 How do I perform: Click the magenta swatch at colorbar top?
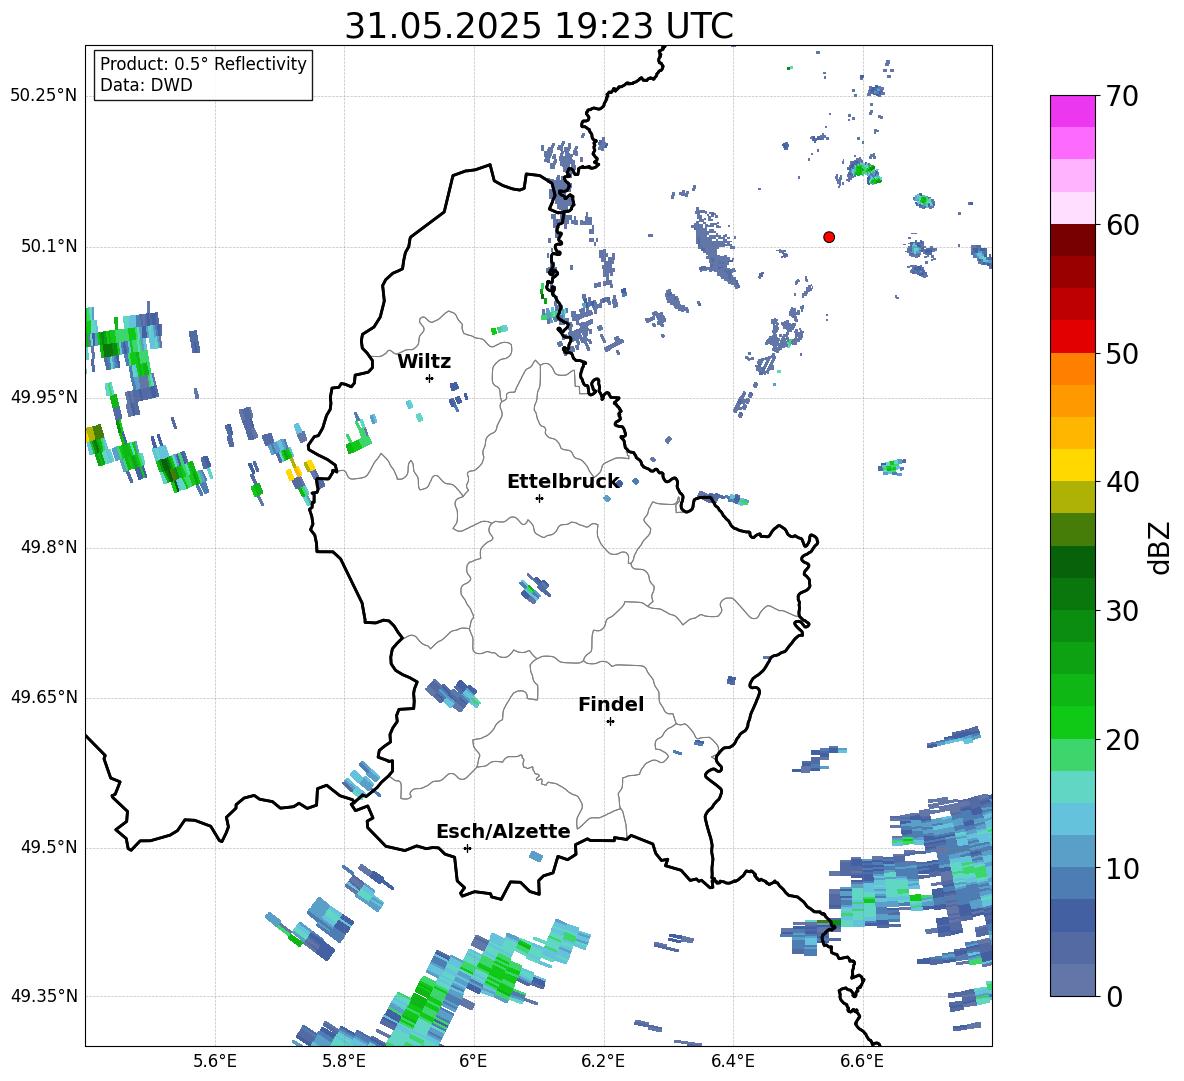tap(1072, 111)
